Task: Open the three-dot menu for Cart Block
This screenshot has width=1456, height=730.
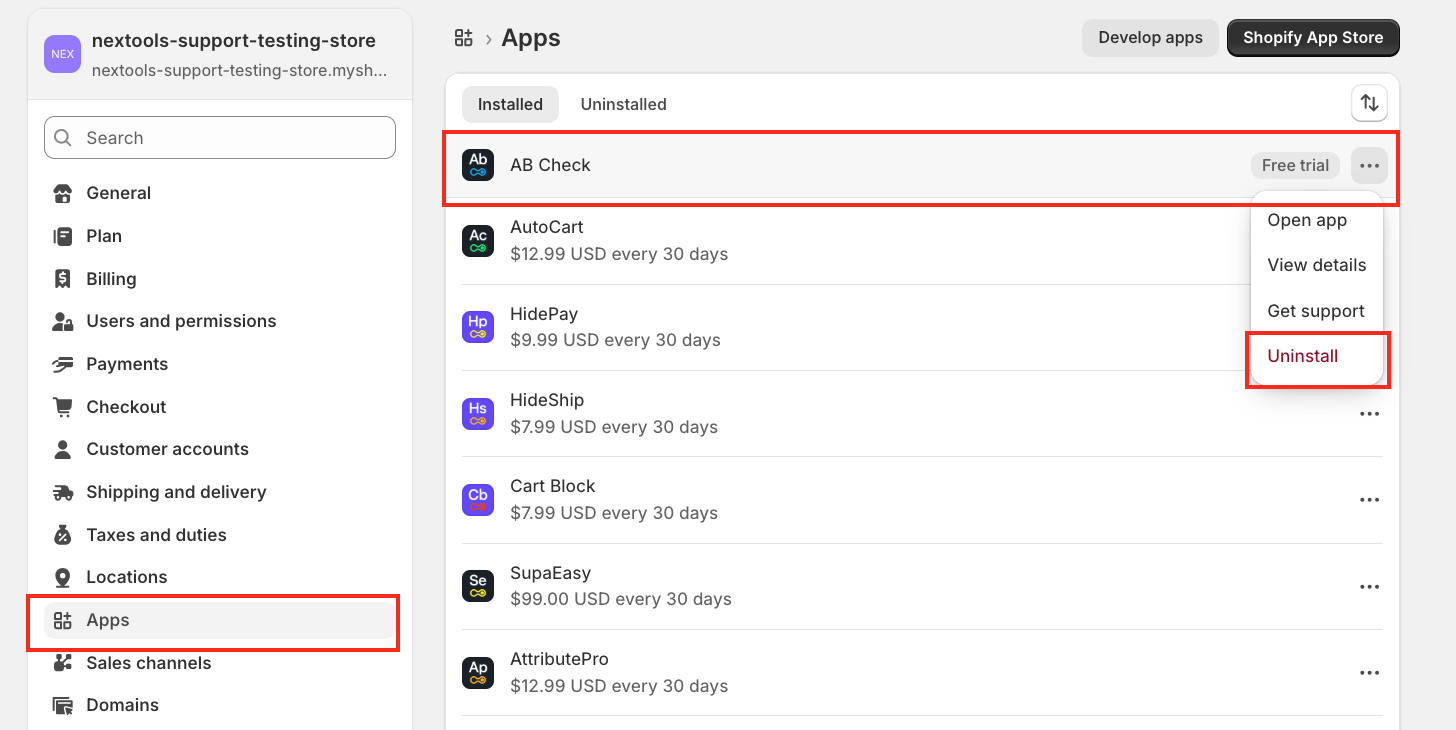Action: 1369,500
